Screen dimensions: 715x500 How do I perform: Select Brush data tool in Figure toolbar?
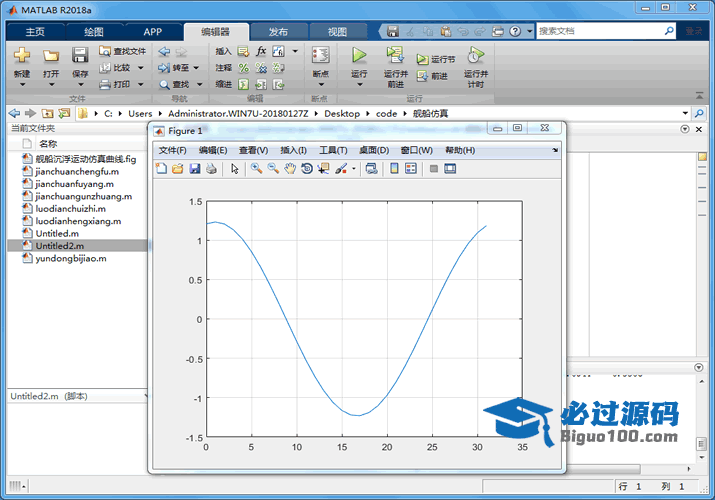(341, 169)
